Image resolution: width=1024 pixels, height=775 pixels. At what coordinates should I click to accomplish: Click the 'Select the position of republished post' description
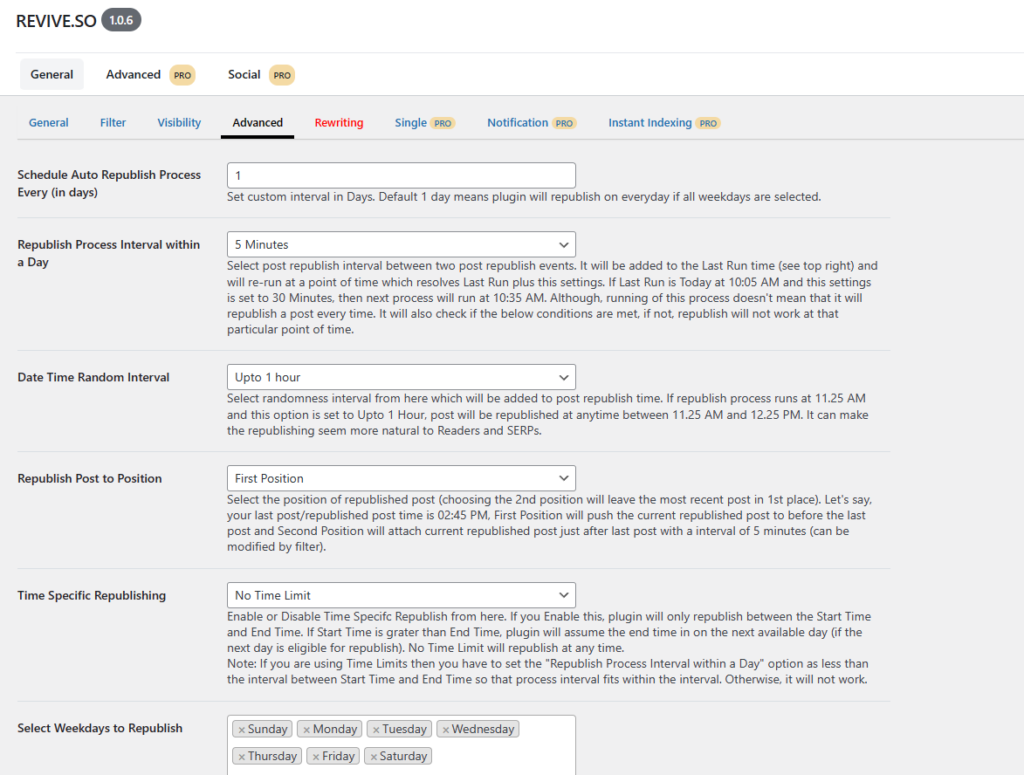[x=550, y=523]
